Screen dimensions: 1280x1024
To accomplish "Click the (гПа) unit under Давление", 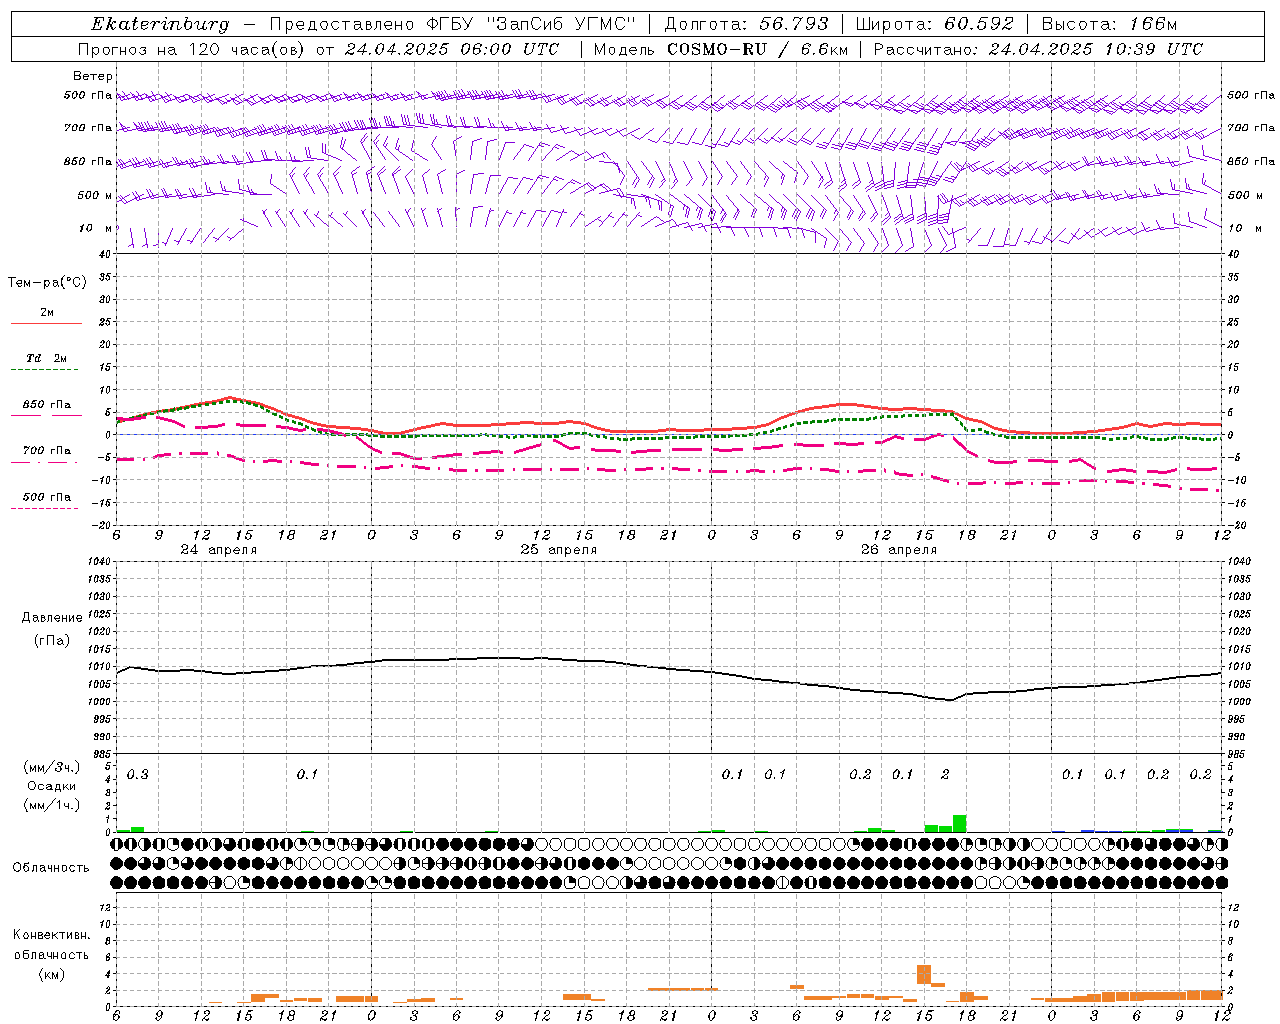I will coord(51,641).
